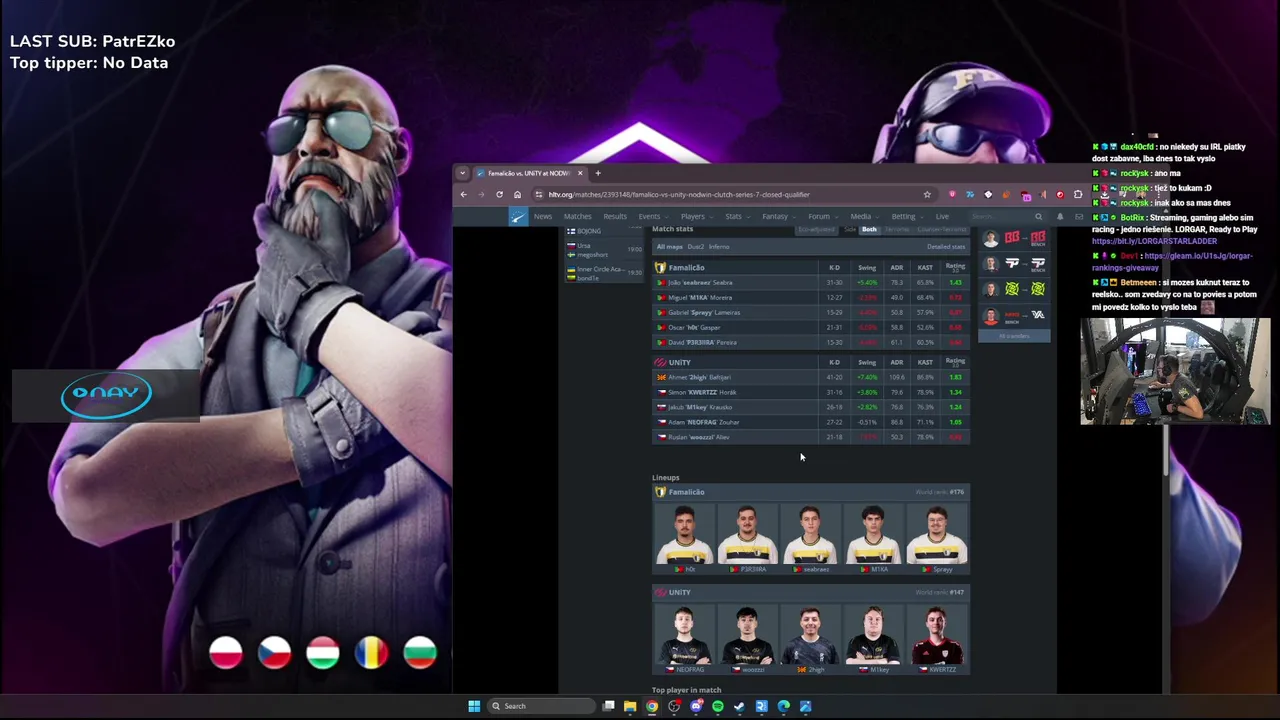1280x720 pixels.
Task: Select Terrorist side filter
Action: pos(897,230)
